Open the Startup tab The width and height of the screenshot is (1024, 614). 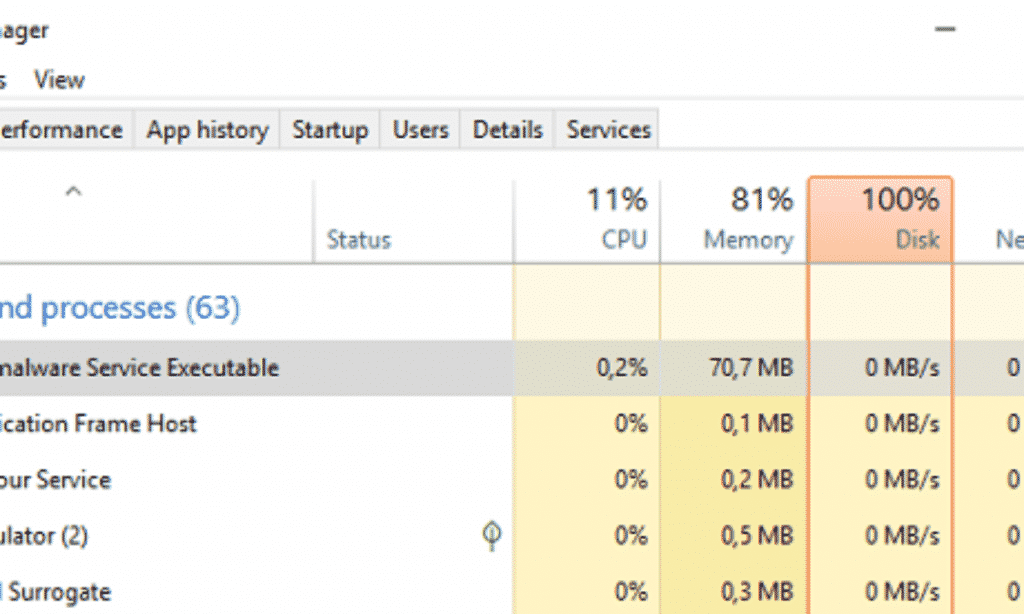tap(330, 129)
